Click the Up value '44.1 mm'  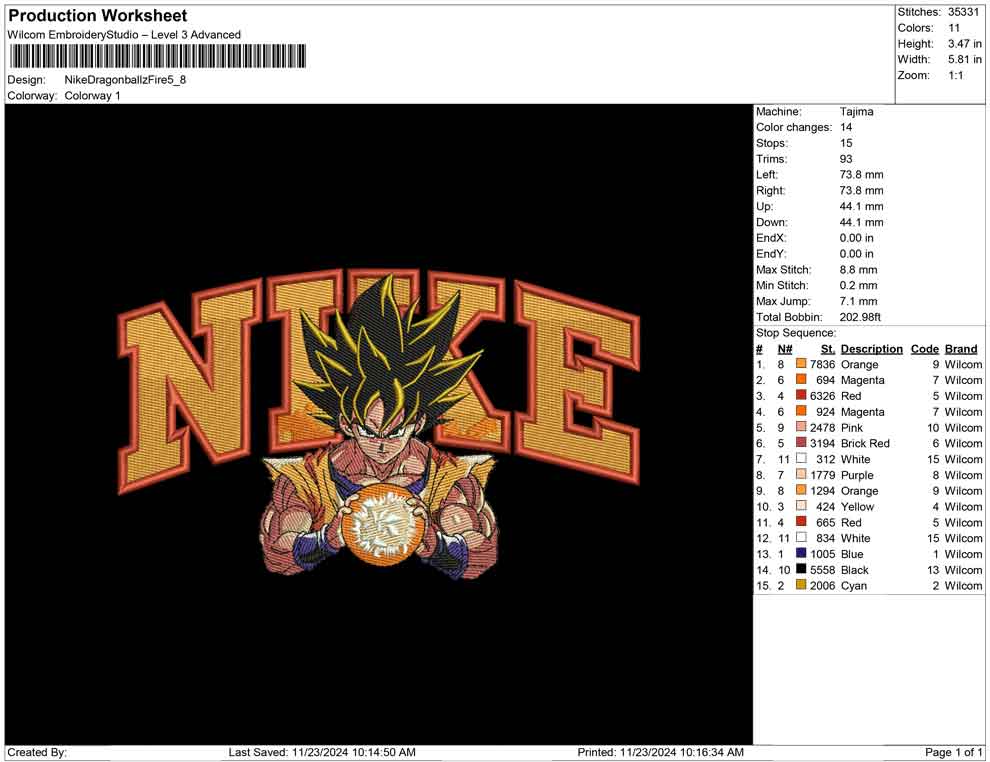pyautogui.click(x=861, y=206)
